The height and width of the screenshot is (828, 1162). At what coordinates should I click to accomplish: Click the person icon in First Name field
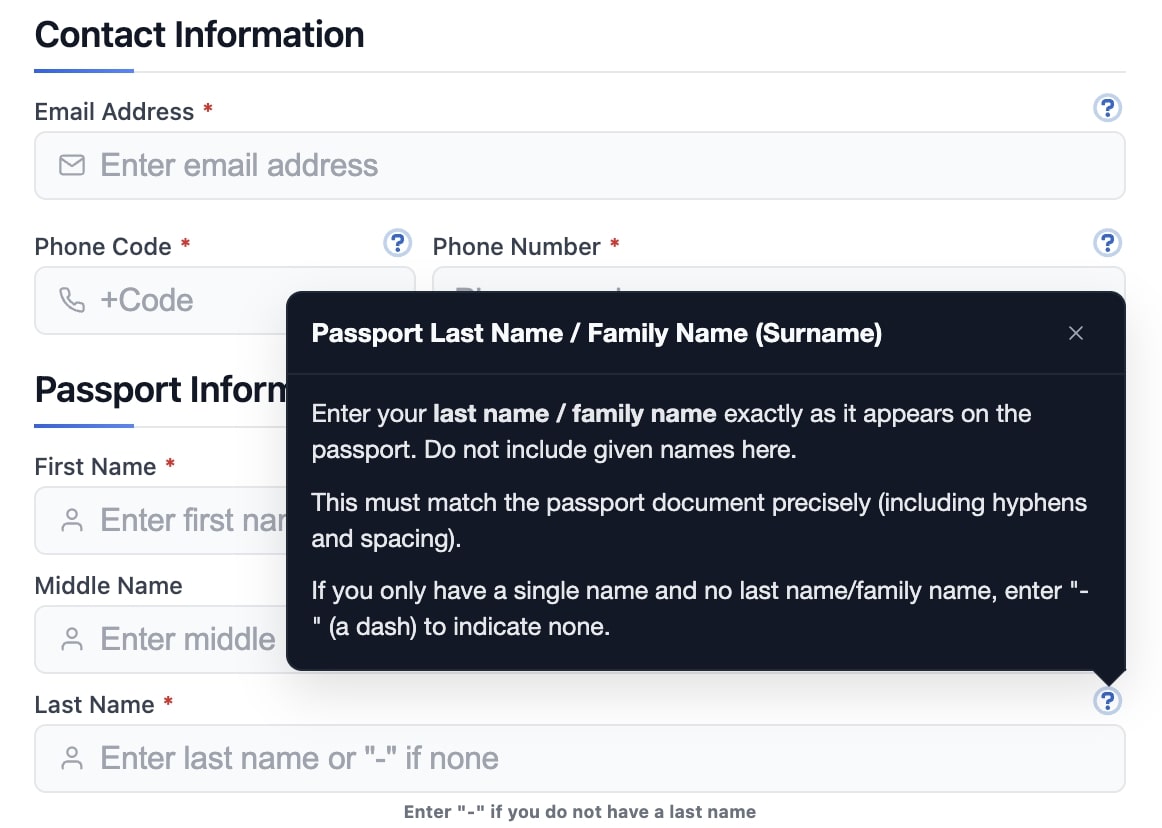71,520
